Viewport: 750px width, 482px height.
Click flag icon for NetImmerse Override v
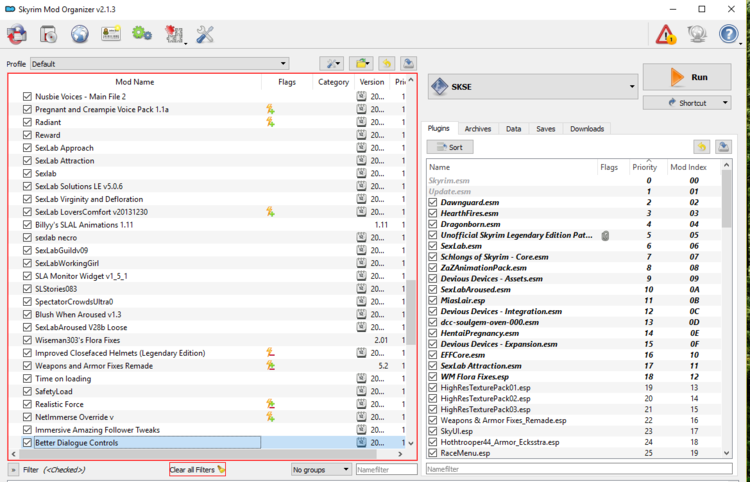[x=271, y=417]
